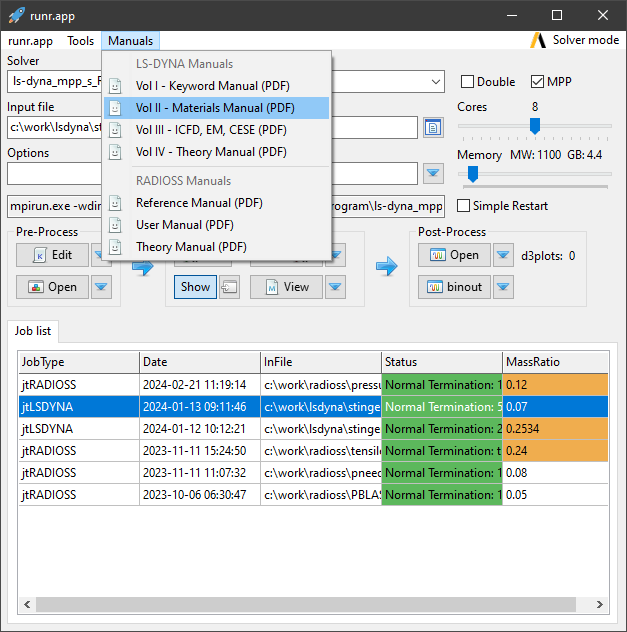Open the Tools menu

coord(81,41)
